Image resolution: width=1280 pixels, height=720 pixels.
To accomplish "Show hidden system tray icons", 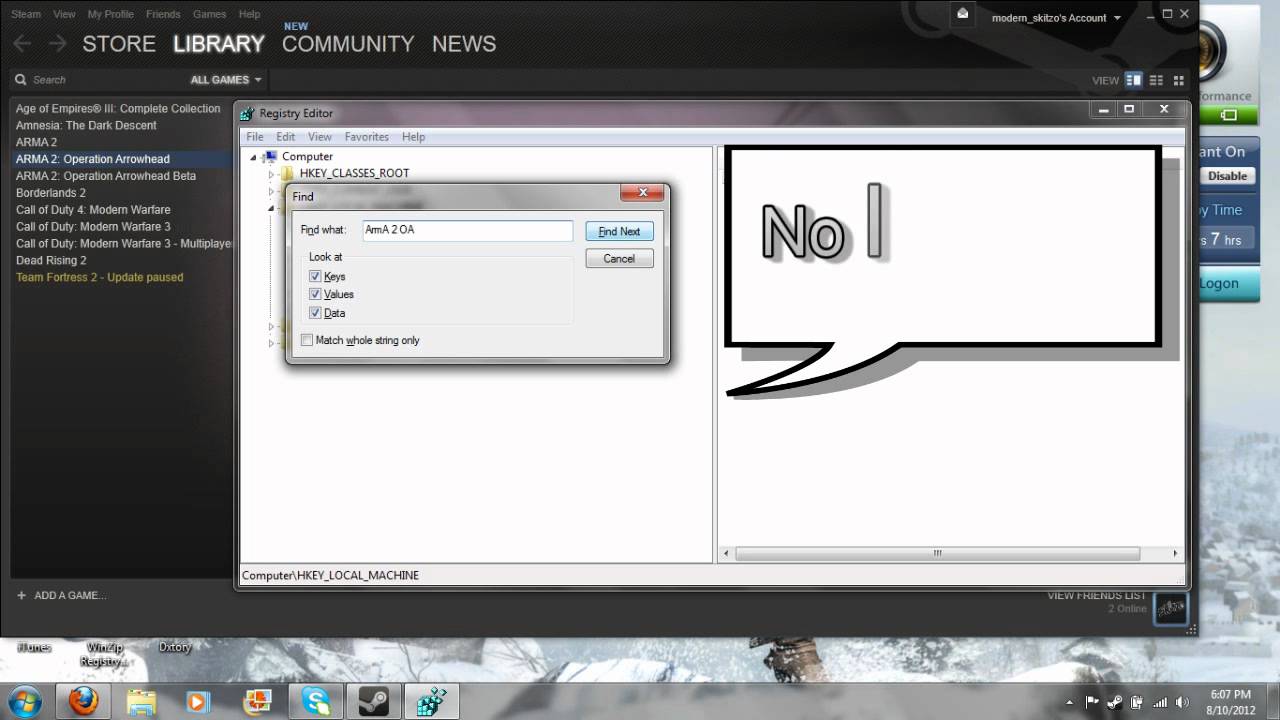I will pos(1071,702).
